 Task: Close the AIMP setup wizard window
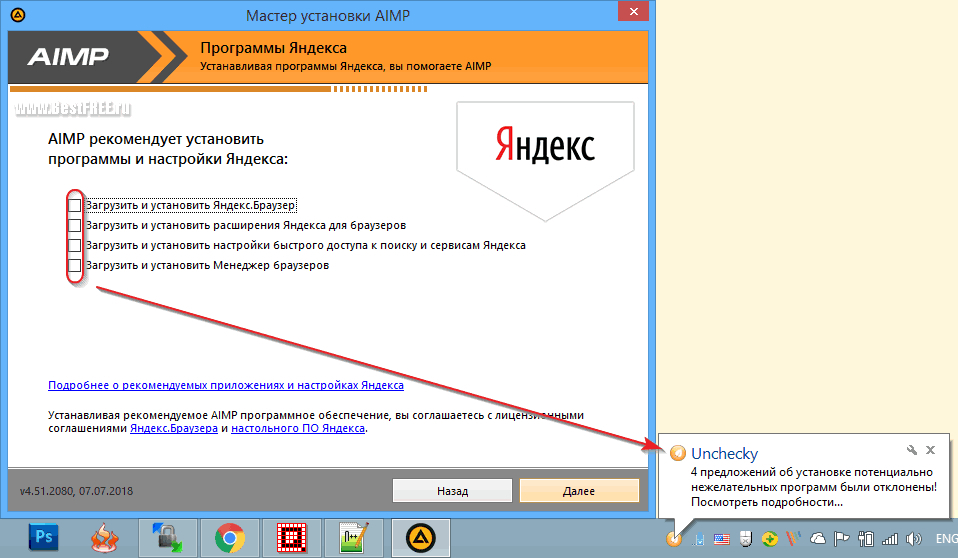[634, 11]
